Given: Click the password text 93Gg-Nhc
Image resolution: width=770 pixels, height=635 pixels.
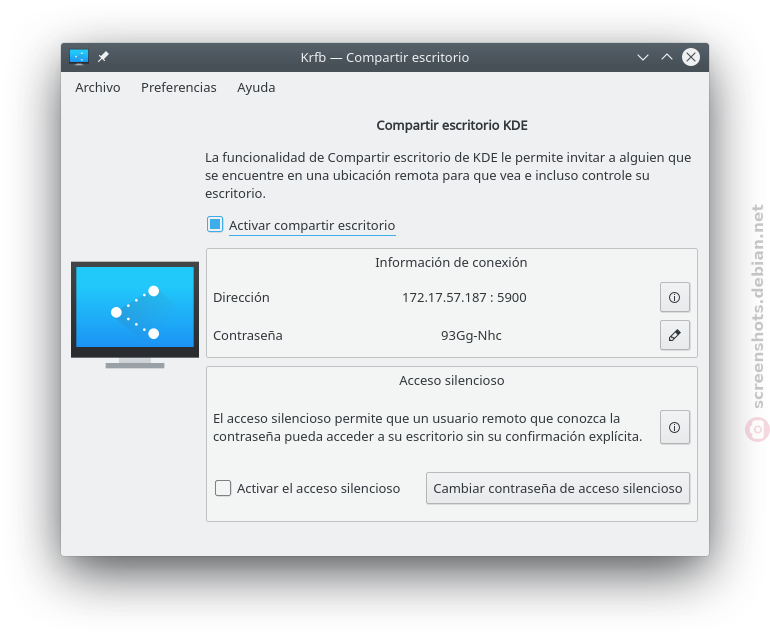Looking at the screenshot, I should coord(471,335).
